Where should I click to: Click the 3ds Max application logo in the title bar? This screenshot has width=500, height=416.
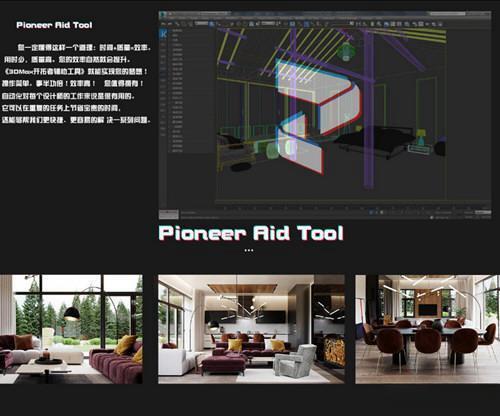click(163, 15)
